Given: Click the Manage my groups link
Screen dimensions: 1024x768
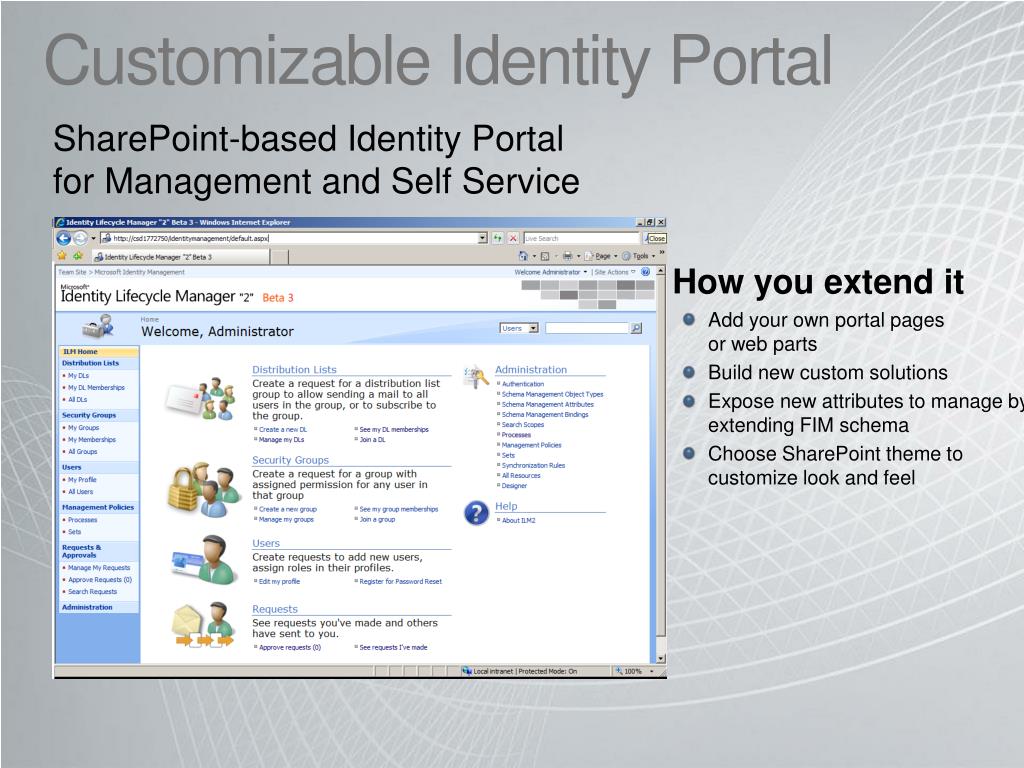Looking at the screenshot, I should point(286,520).
